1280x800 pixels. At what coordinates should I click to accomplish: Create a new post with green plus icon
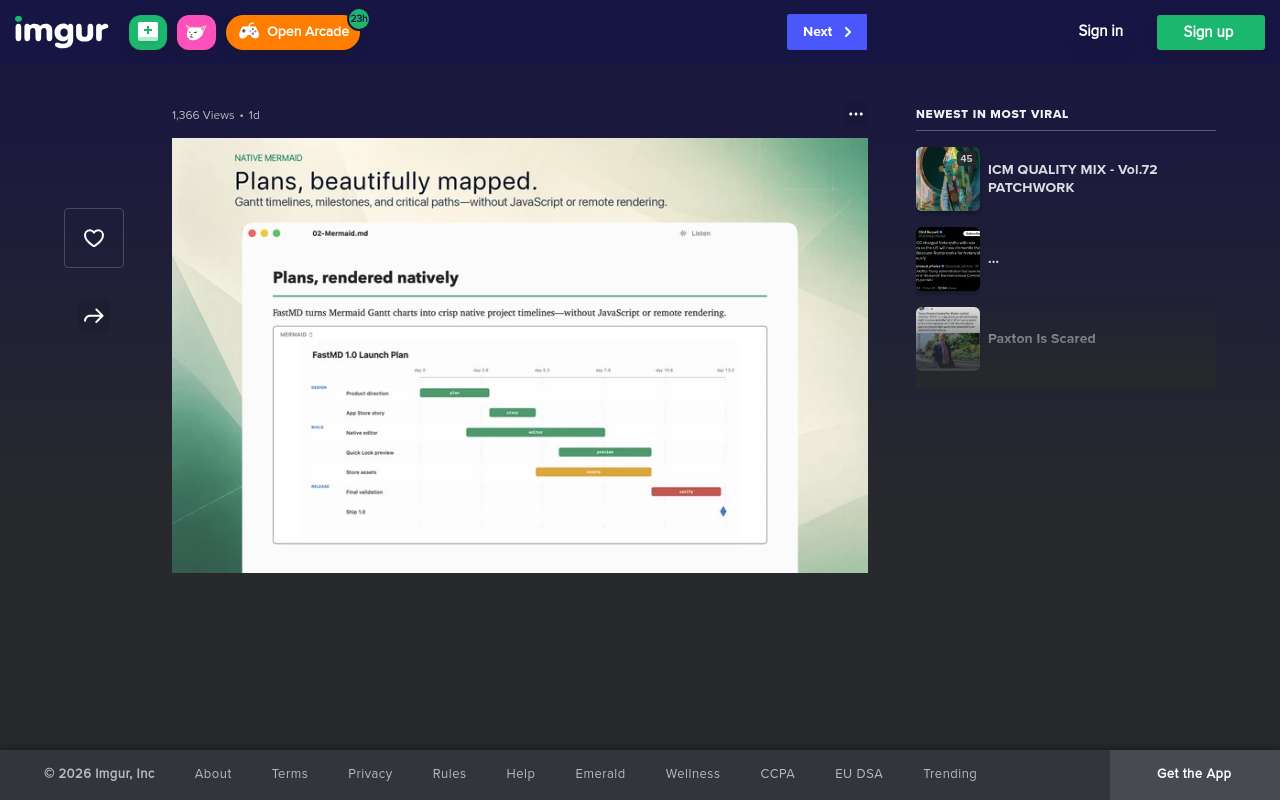[148, 32]
